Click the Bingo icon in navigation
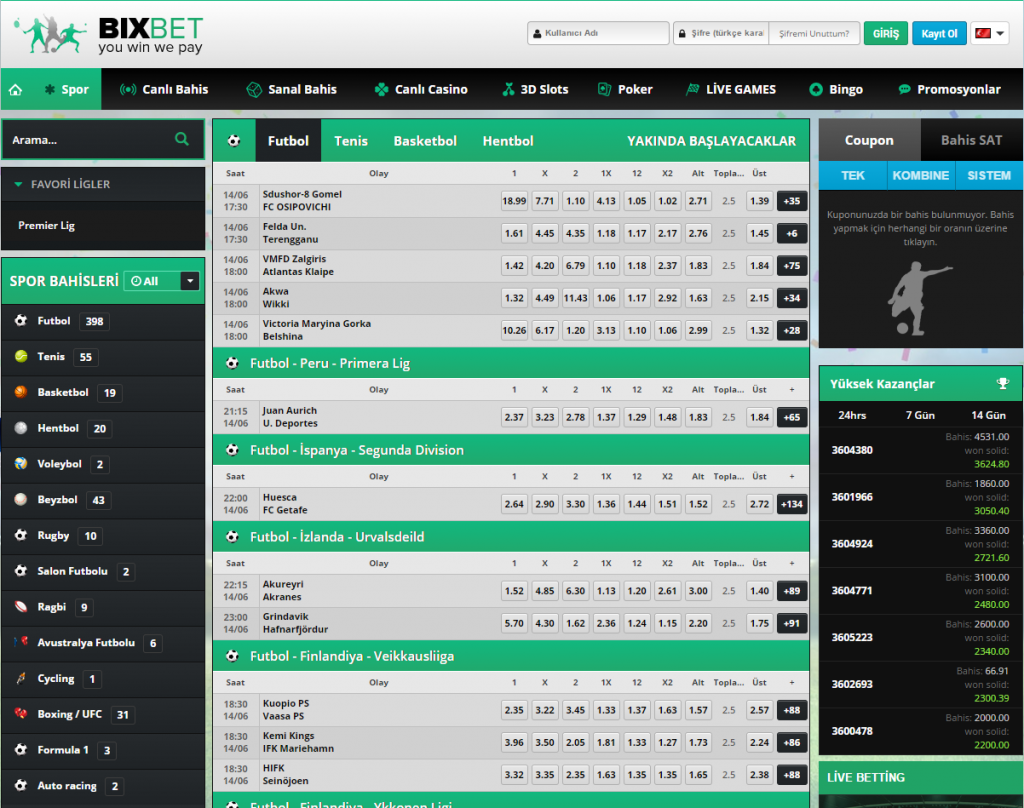 click(816, 89)
